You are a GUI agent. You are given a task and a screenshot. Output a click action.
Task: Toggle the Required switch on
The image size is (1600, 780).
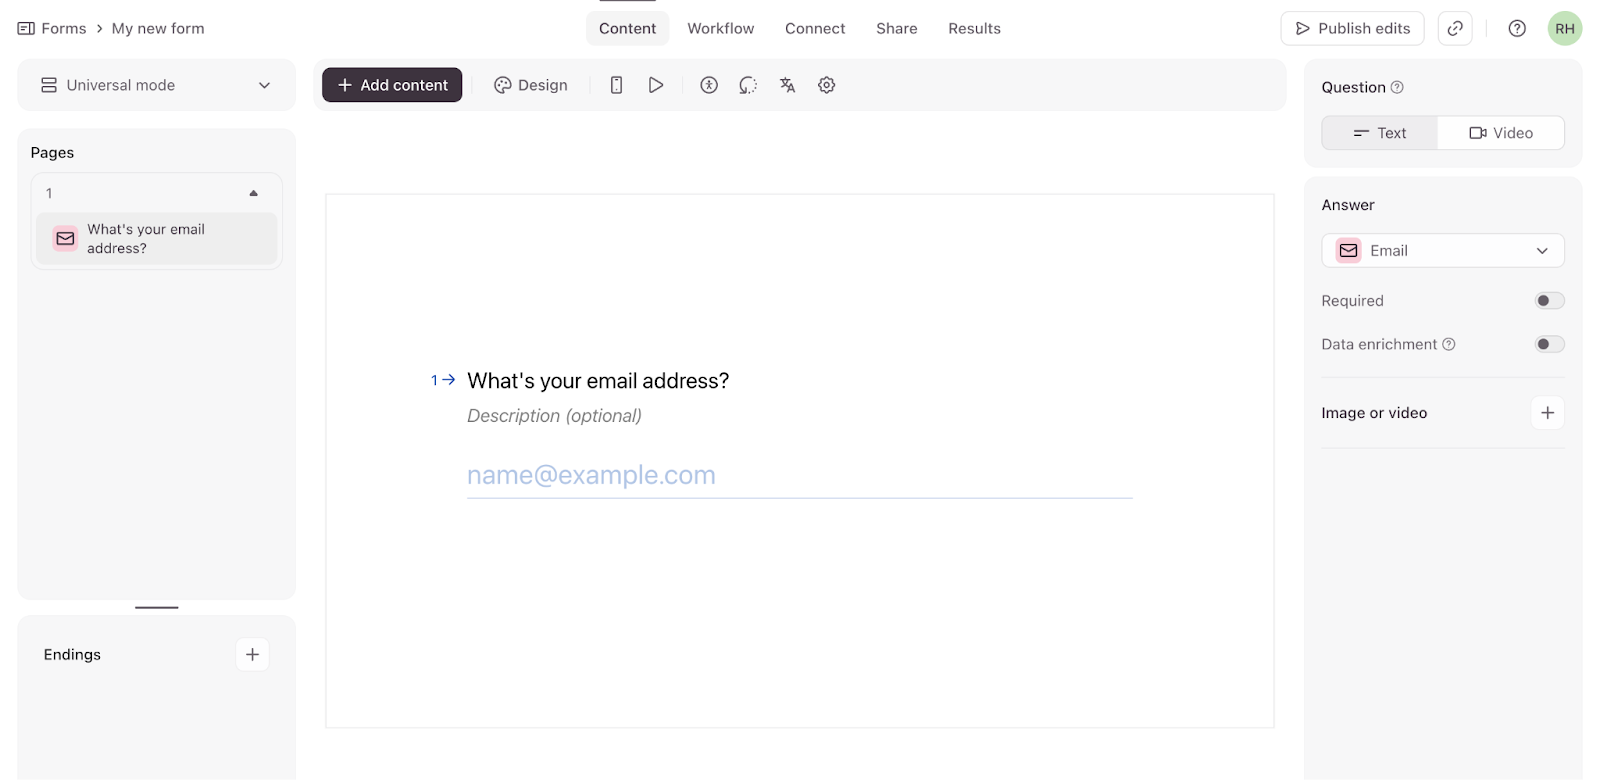tap(1549, 301)
